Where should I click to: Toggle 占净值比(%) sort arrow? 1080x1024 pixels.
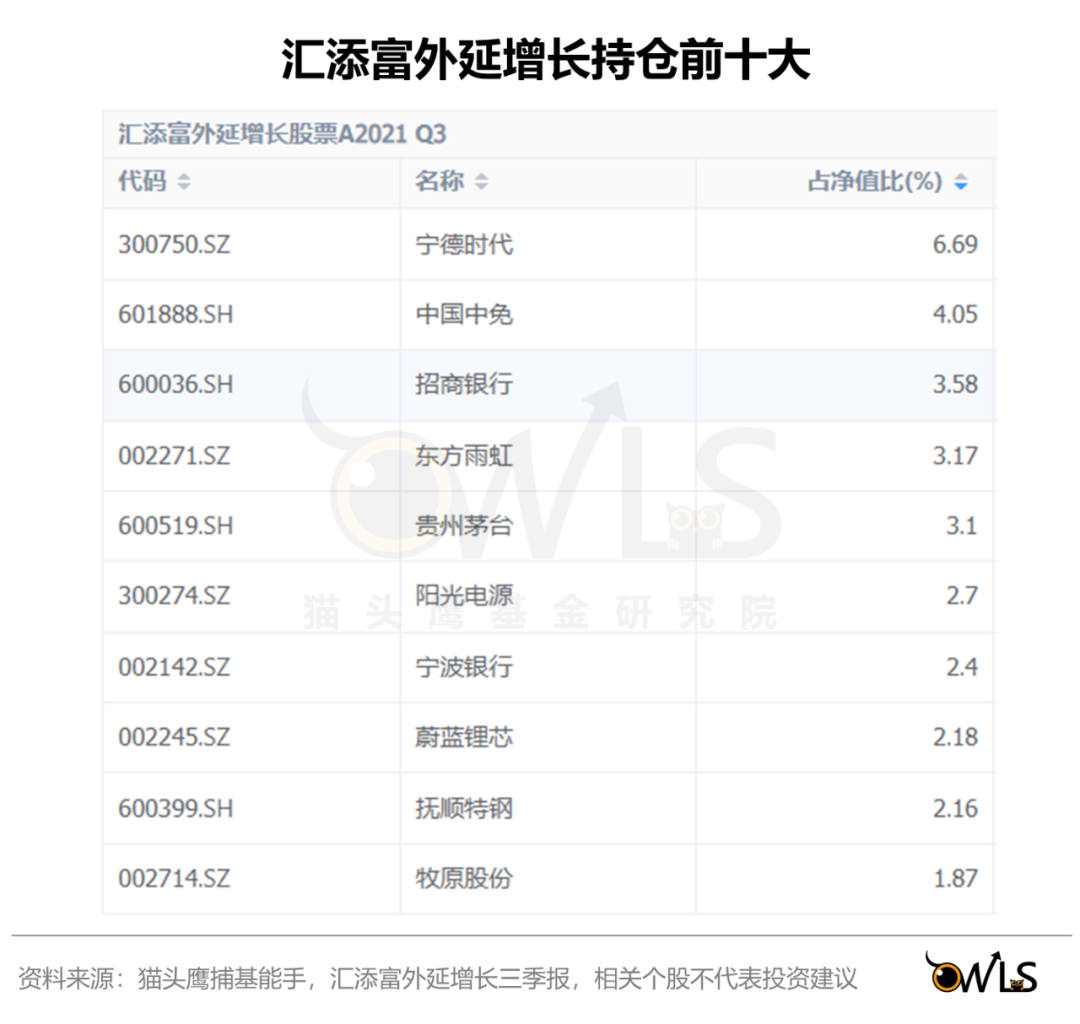[x=961, y=182]
